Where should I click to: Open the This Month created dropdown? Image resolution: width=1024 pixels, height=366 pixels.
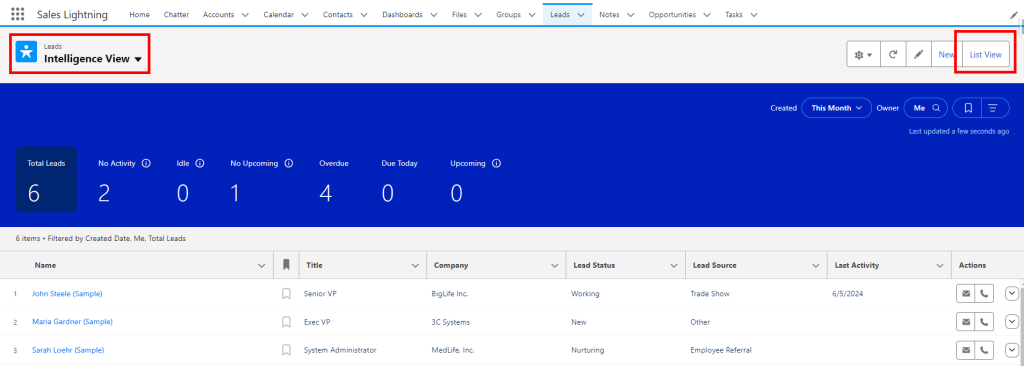(836, 108)
